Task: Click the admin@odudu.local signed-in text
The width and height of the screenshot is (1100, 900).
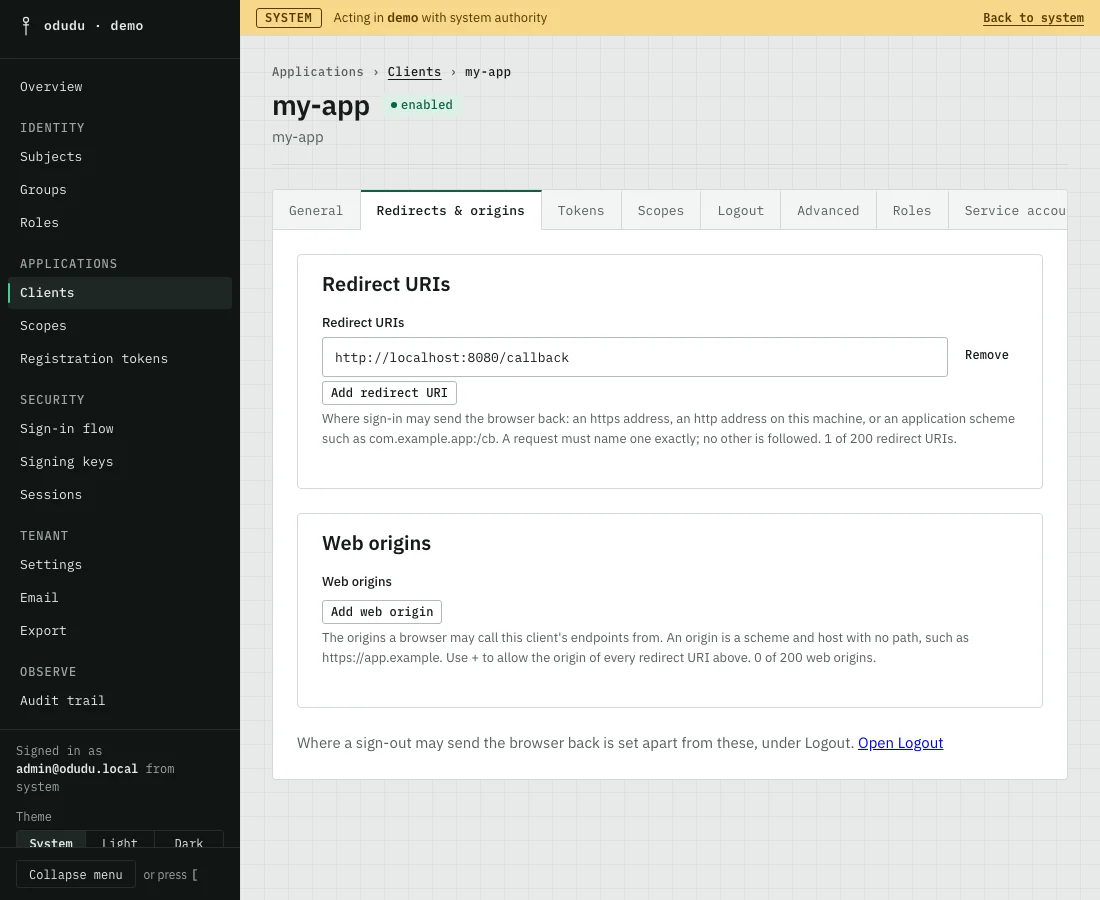Action: coord(77,769)
